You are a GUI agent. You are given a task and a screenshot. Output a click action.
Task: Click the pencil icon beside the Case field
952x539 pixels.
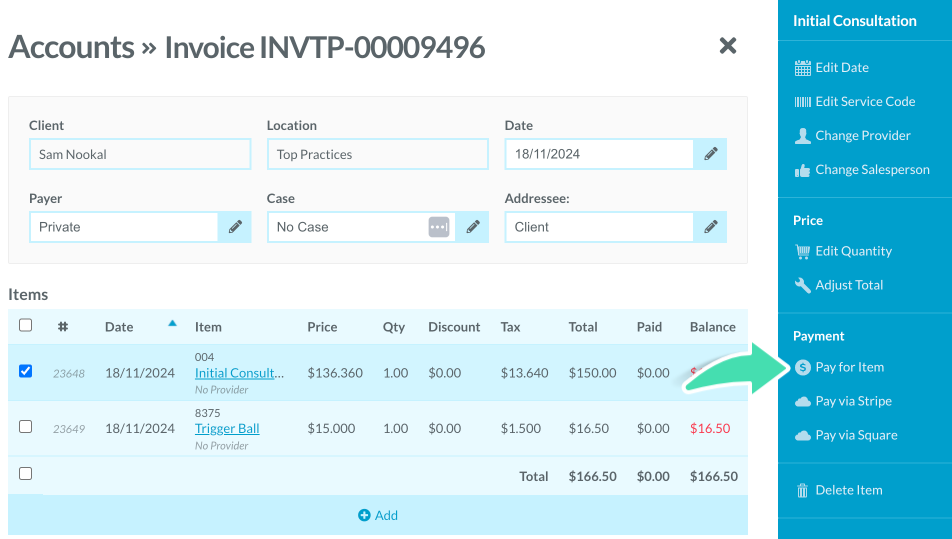coord(473,227)
